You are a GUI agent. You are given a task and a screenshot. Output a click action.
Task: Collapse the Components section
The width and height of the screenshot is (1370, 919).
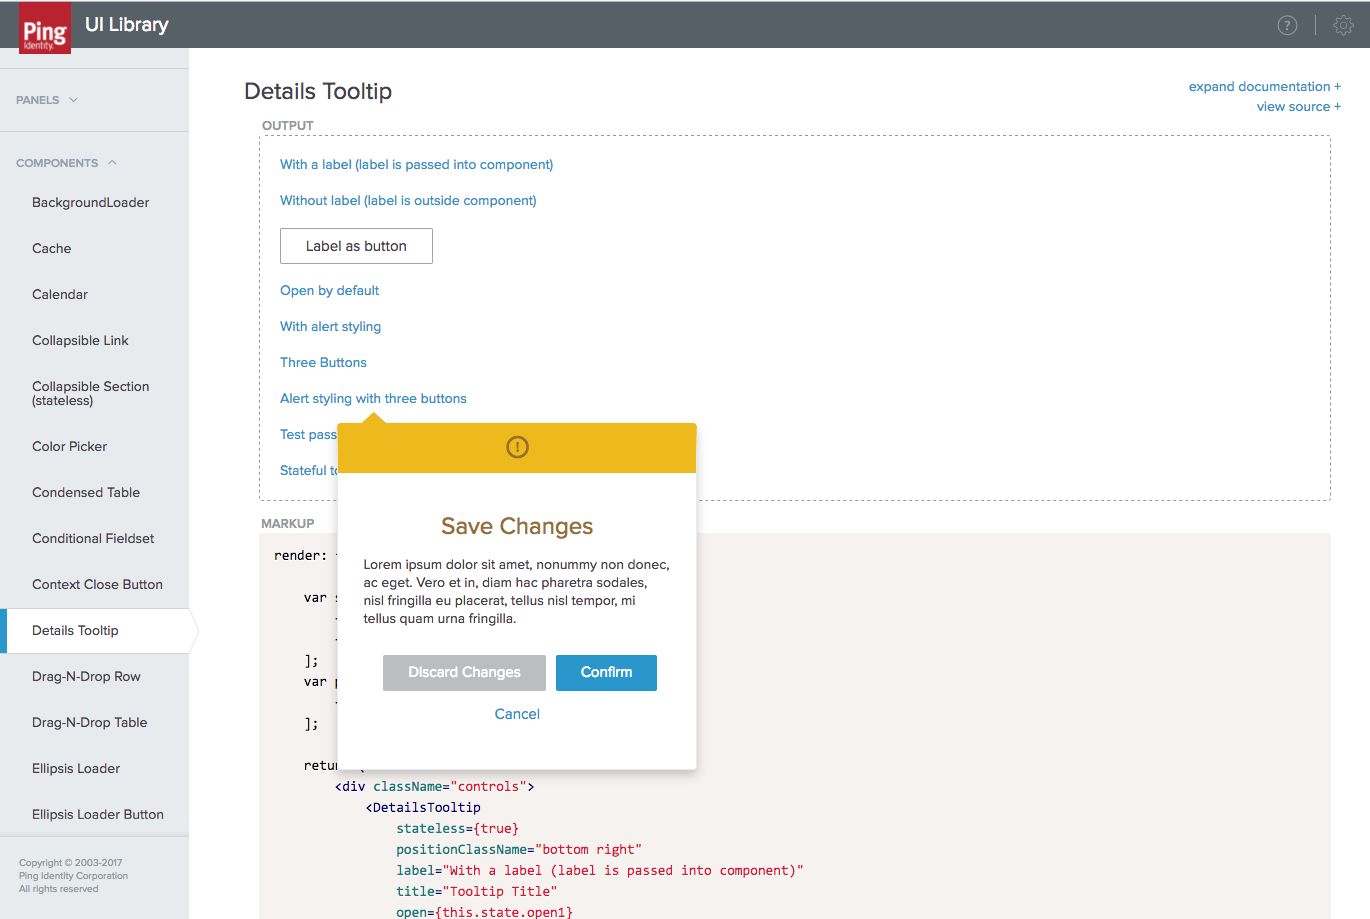click(x=66, y=163)
